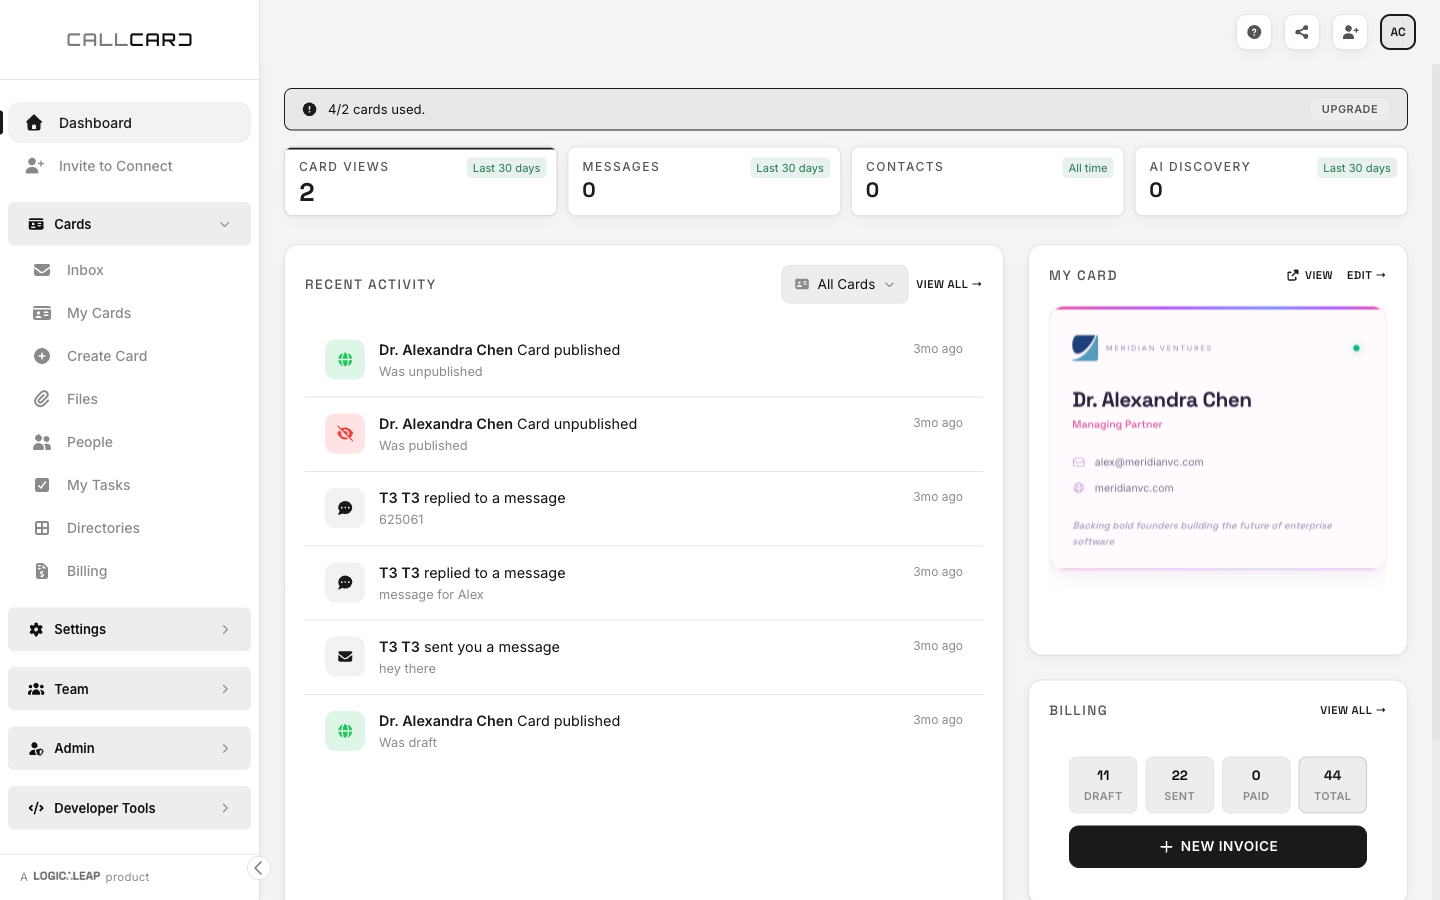Viewport: 1440px width, 900px height.
Task: Open Inbox from sidebar
Action: 129,270
